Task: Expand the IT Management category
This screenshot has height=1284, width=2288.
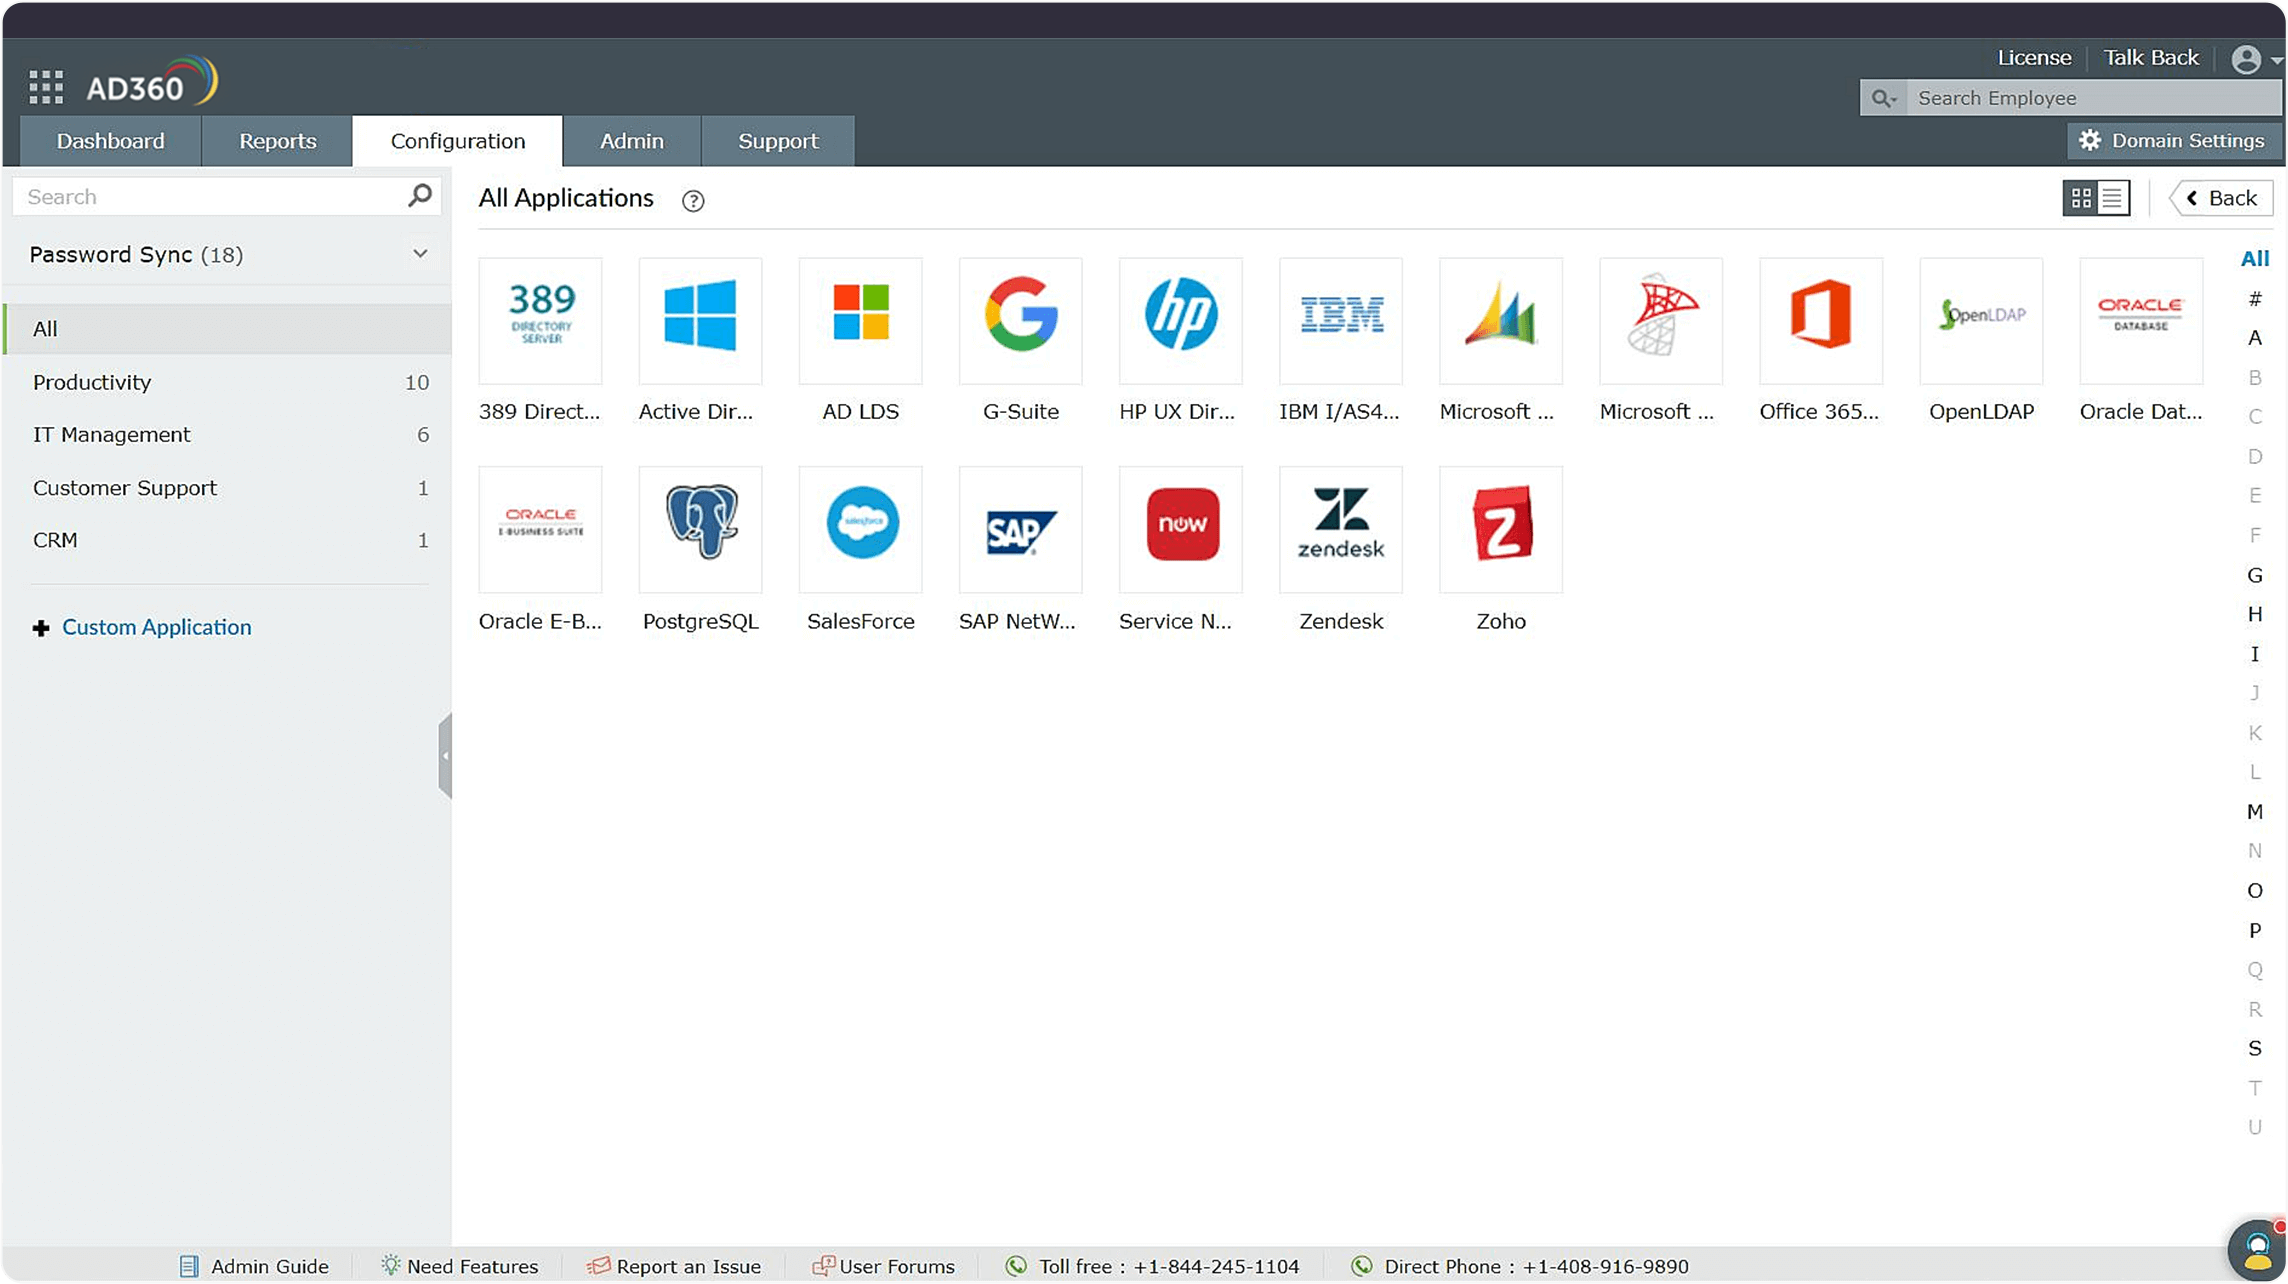Action: 112,434
